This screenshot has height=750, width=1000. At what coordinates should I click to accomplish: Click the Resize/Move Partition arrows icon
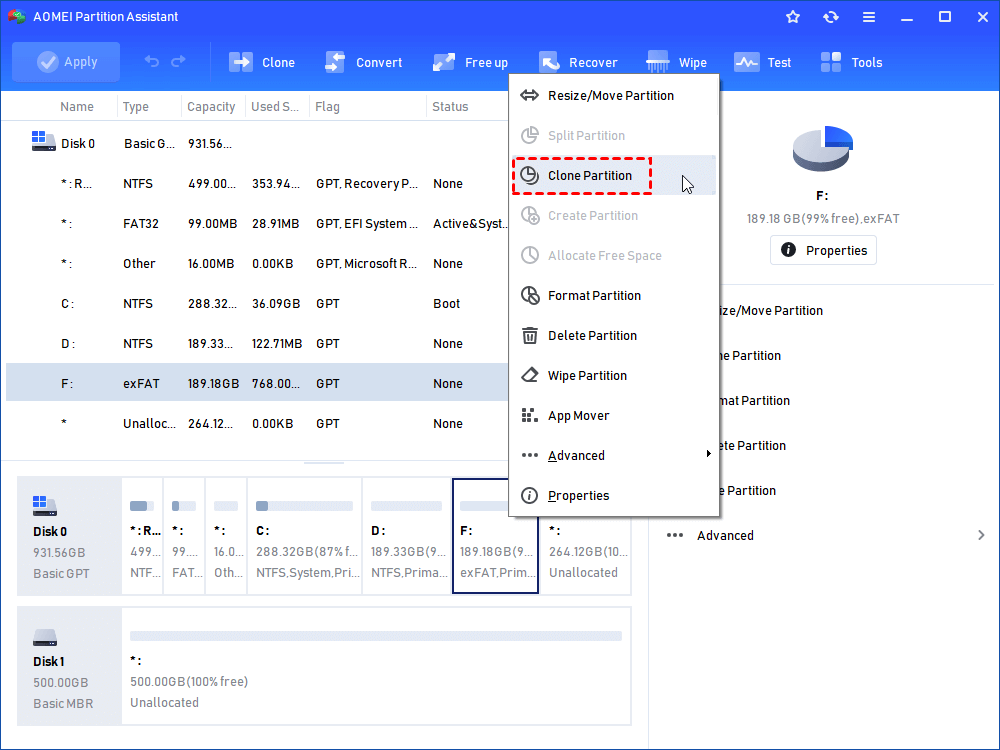tap(529, 96)
